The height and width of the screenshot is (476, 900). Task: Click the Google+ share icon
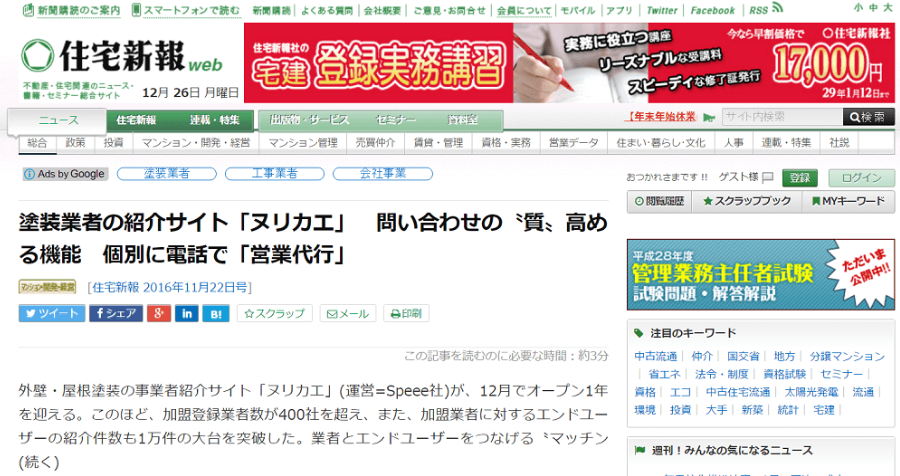pyautogui.click(x=159, y=313)
